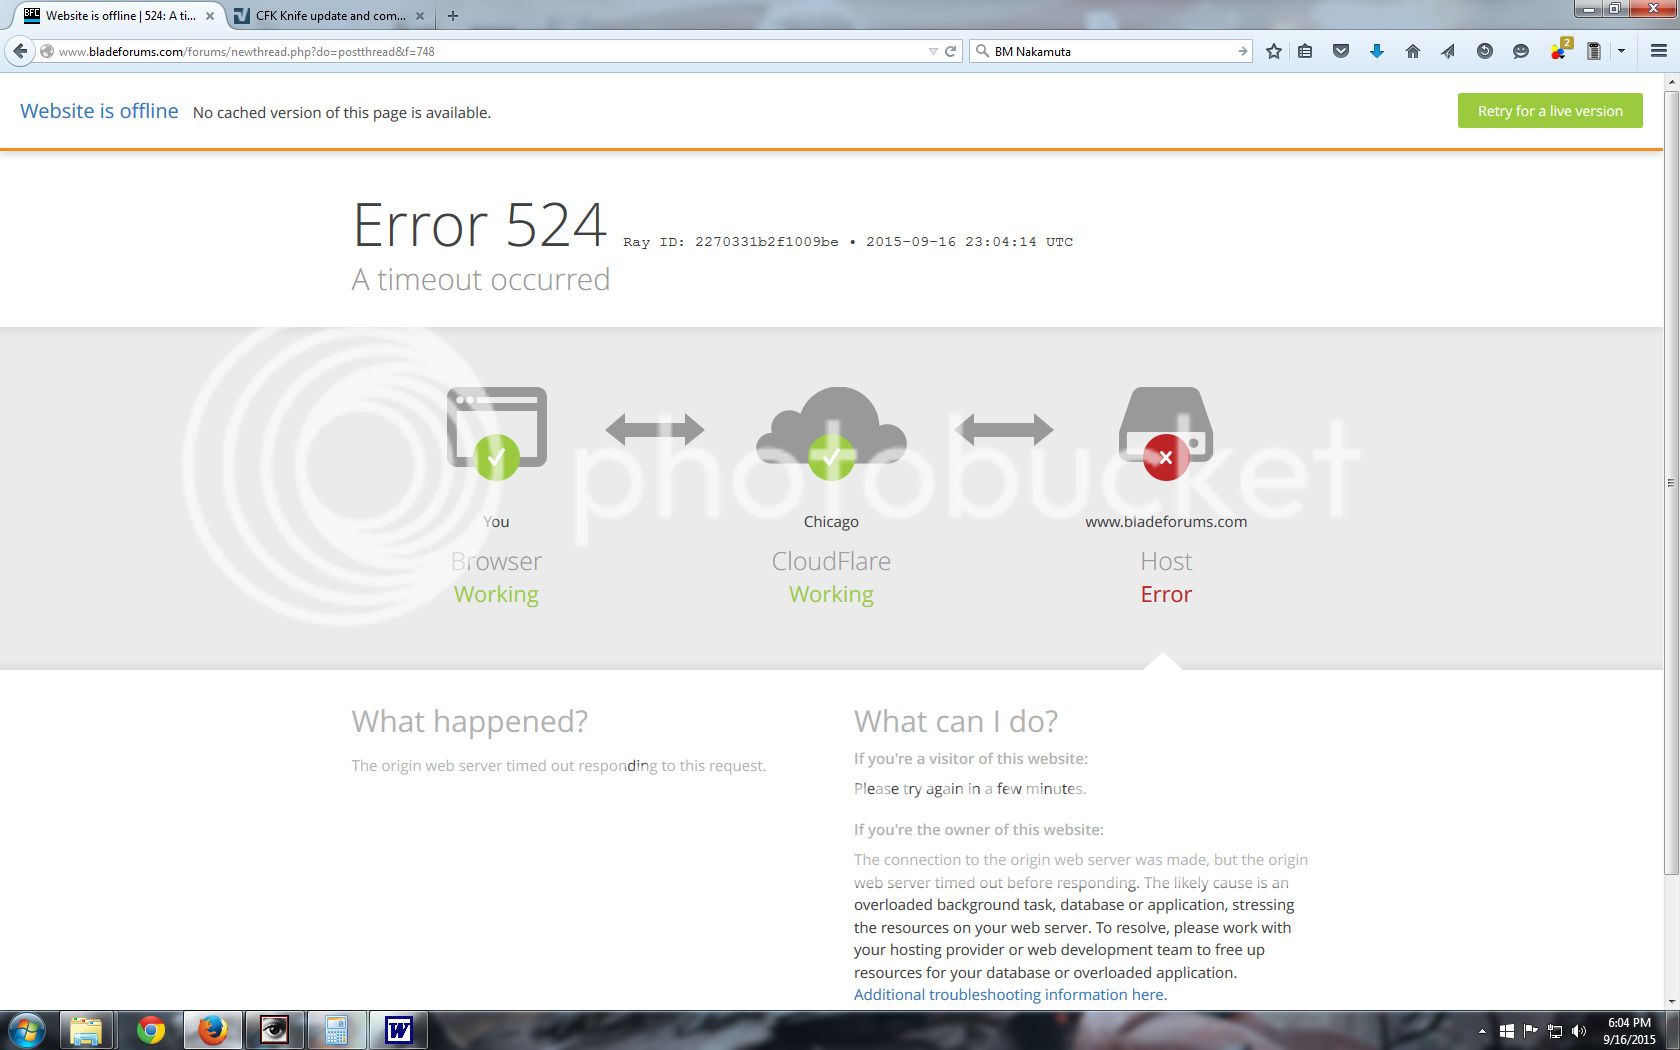Image resolution: width=1680 pixels, height=1050 pixels.
Task: Open the chat smiley icon in toolbar
Action: [1520, 51]
